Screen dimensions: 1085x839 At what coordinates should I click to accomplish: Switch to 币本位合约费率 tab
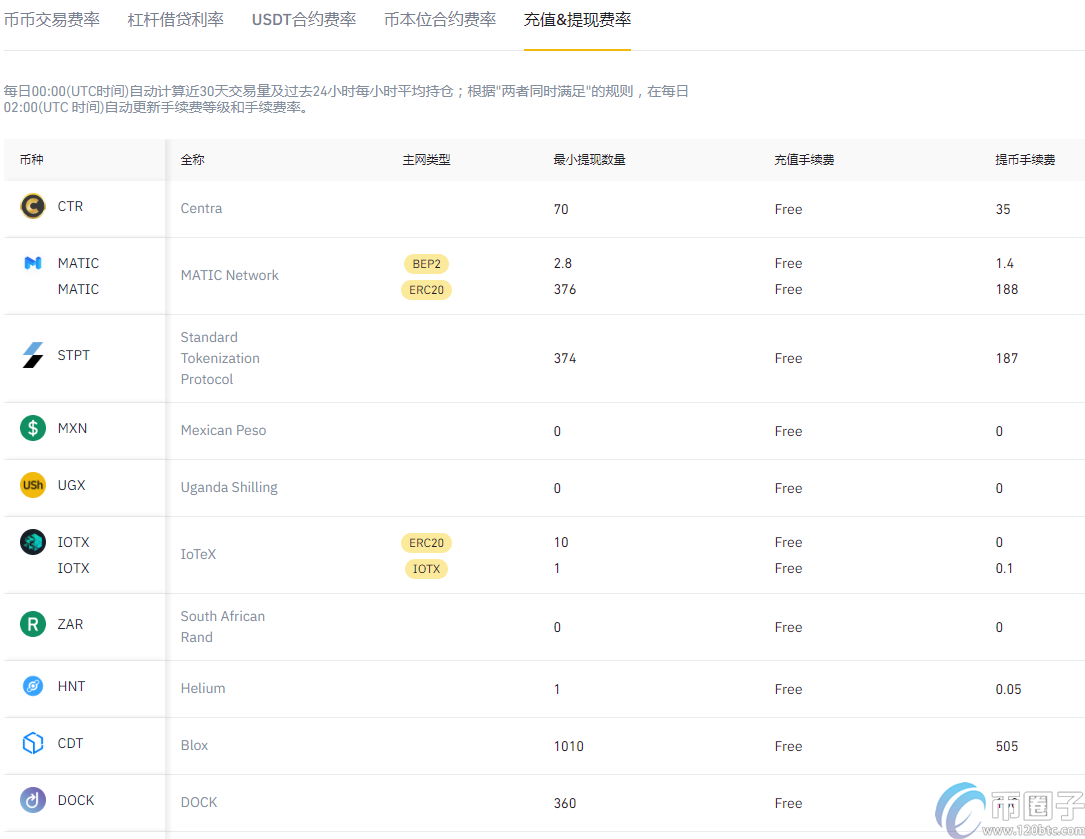[x=440, y=19]
